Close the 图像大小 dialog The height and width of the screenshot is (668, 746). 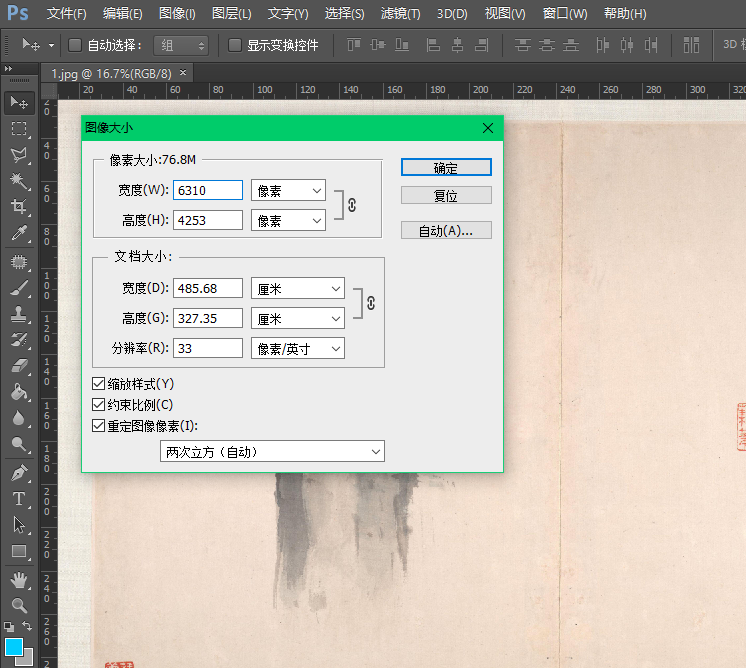pos(488,128)
